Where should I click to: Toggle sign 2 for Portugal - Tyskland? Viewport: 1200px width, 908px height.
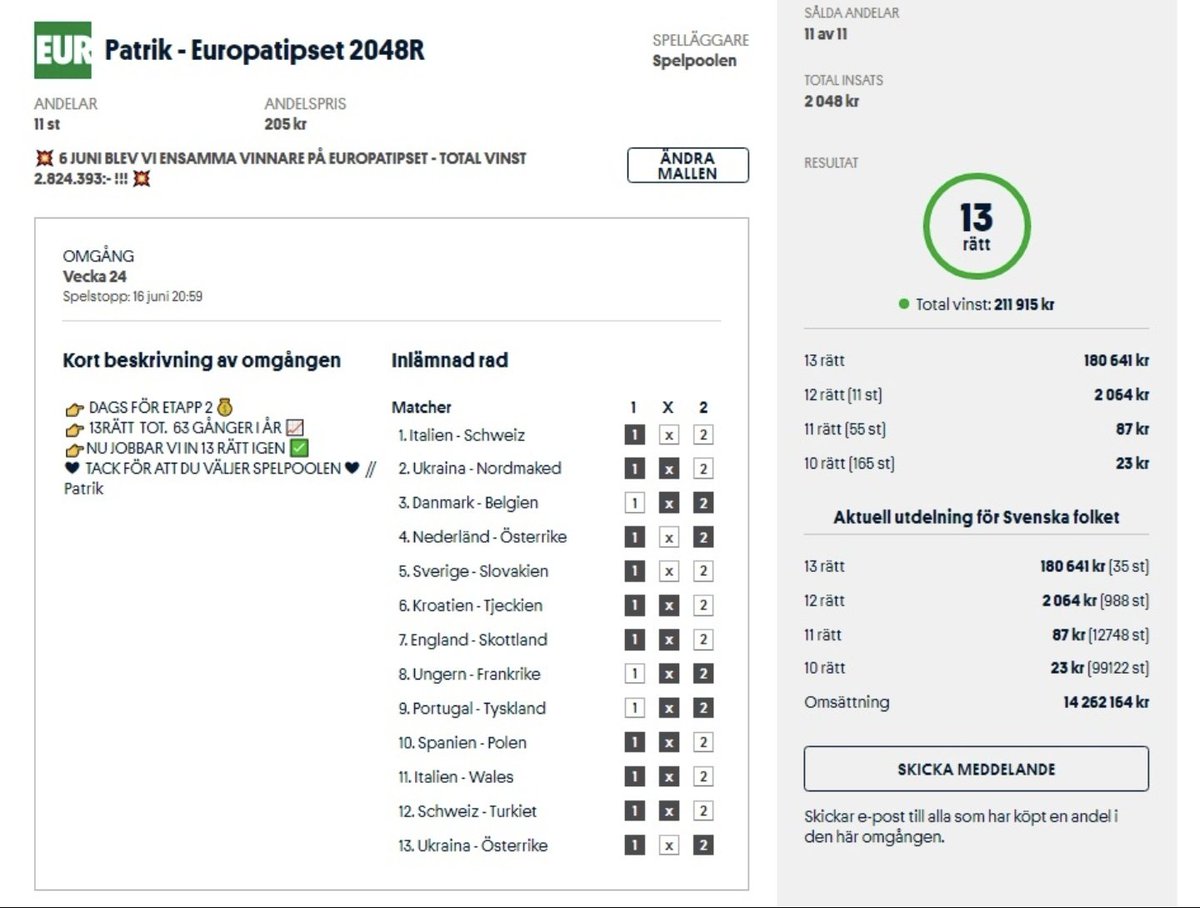pos(703,708)
